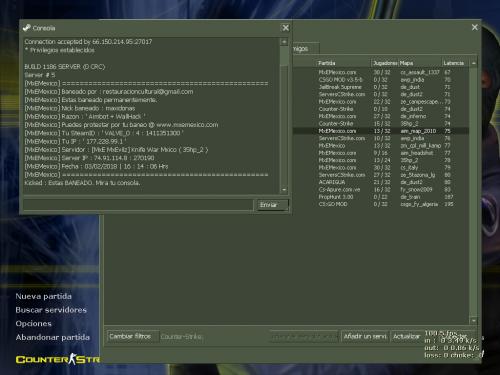Click the server list scrollbar down arrow

click(x=473, y=321)
